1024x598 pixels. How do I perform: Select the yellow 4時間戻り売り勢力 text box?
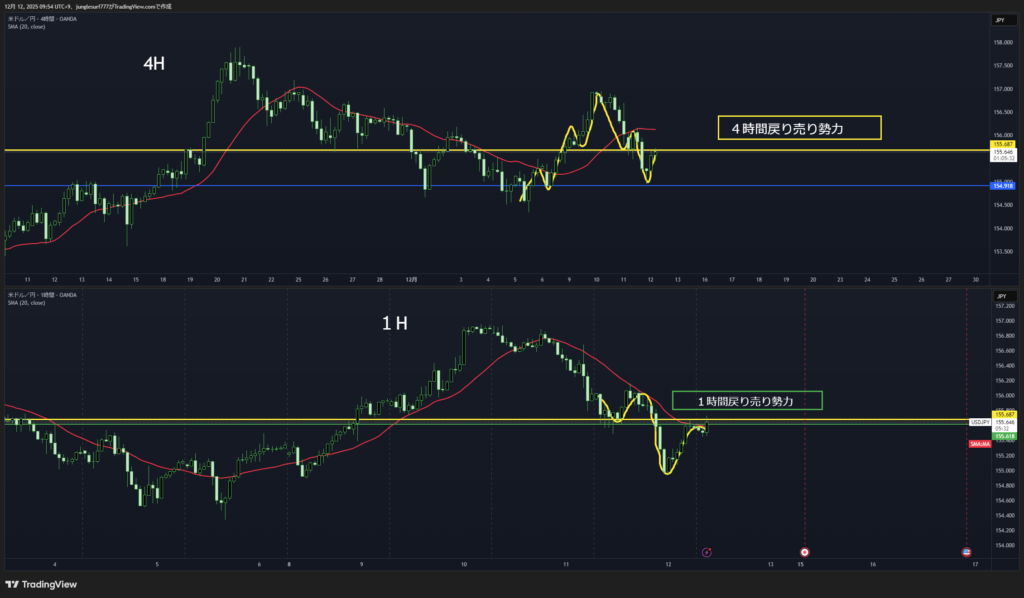point(799,127)
